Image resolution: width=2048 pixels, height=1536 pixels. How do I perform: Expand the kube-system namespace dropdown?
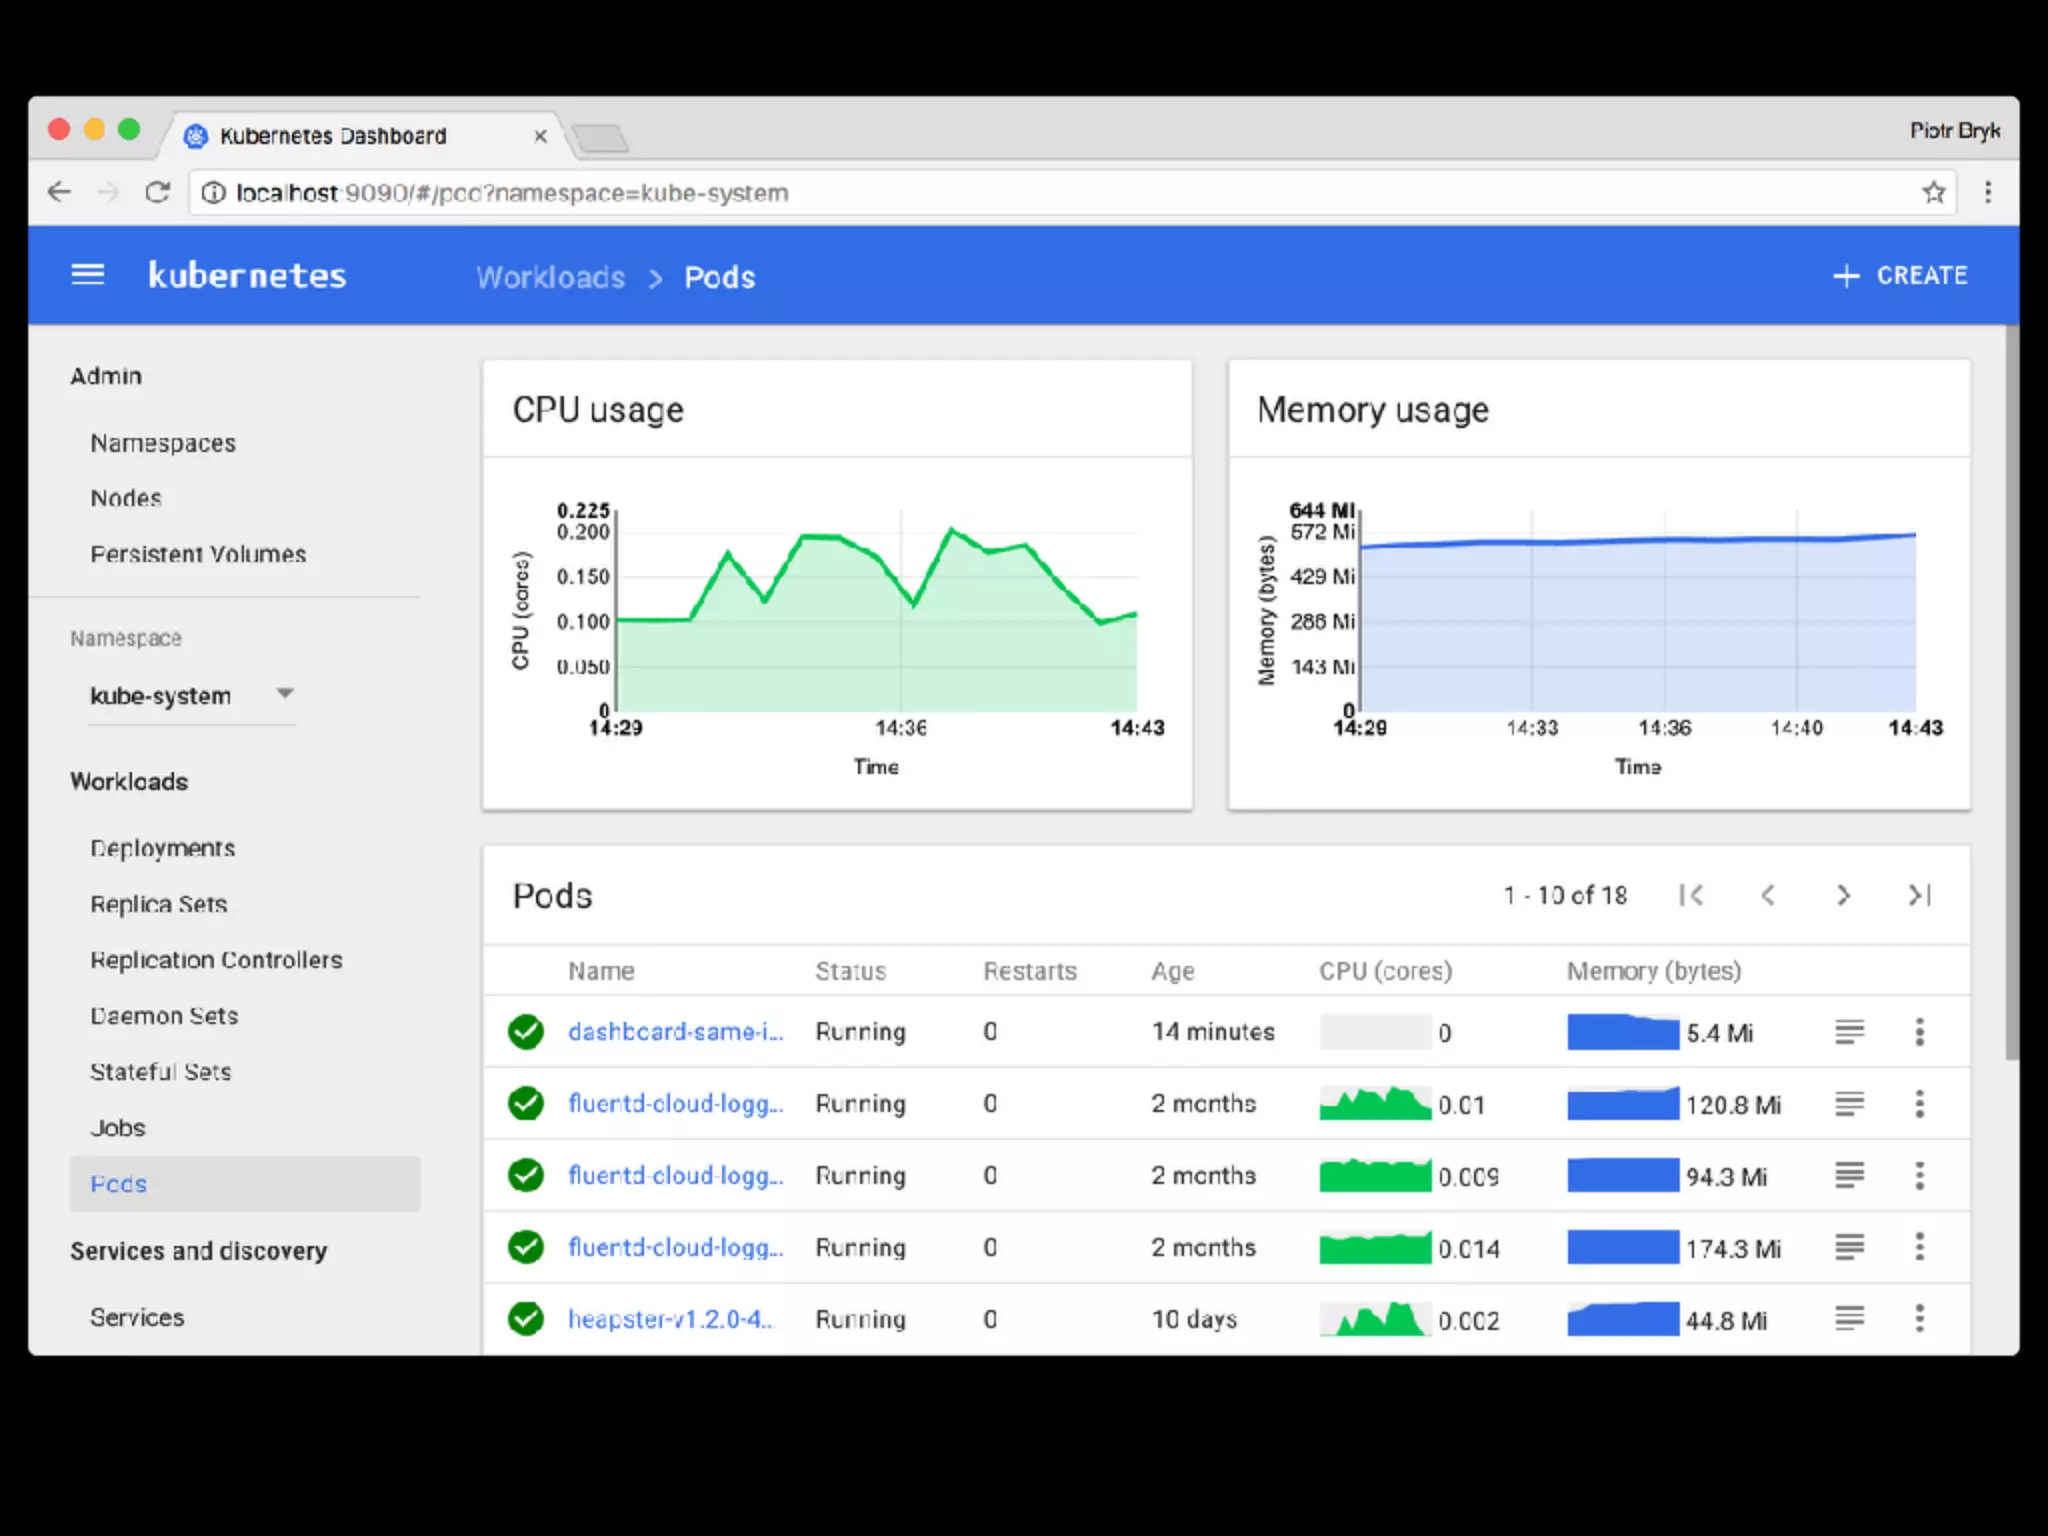pyautogui.click(x=285, y=694)
